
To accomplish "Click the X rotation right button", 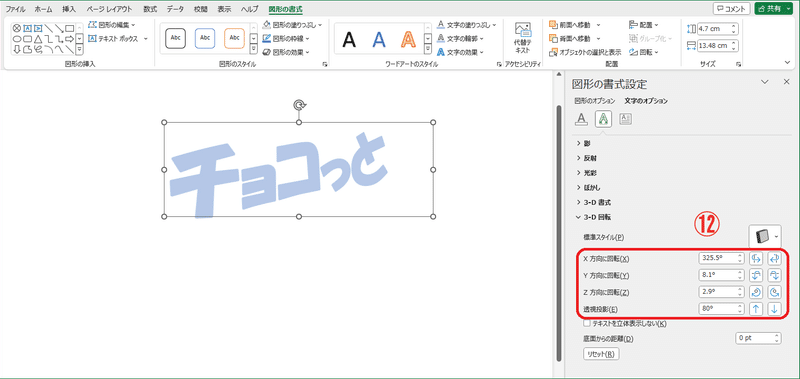I will (774, 259).
